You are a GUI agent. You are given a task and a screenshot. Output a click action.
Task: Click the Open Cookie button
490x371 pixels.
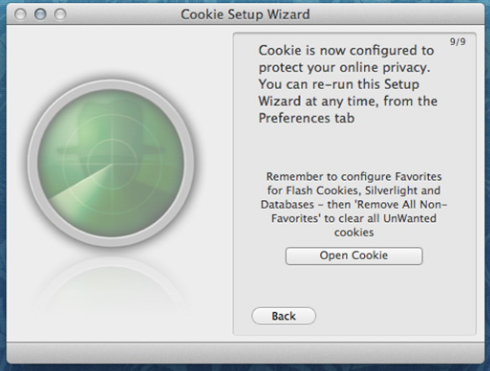354,256
